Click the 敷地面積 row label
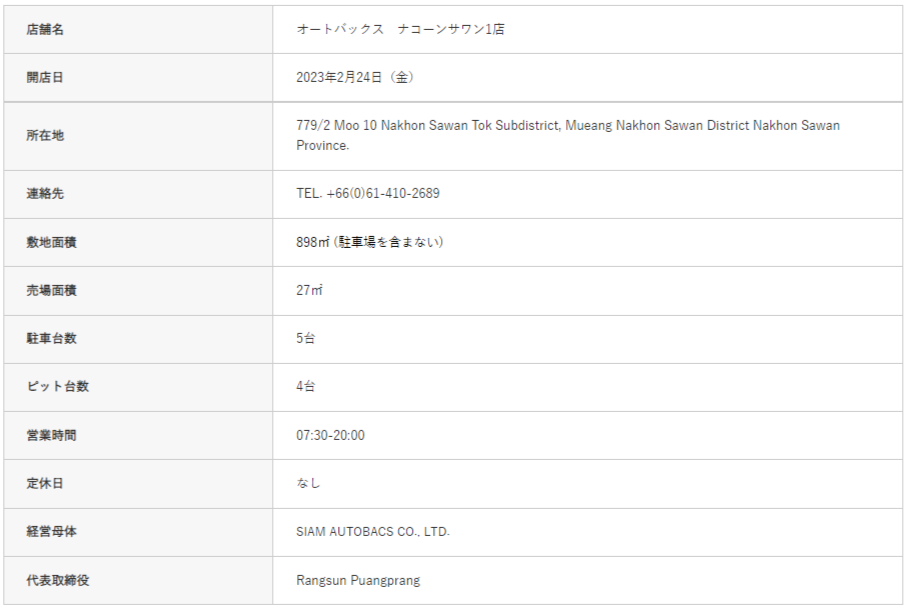The height and width of the screenshot is (607, 908). click(51, 242)
